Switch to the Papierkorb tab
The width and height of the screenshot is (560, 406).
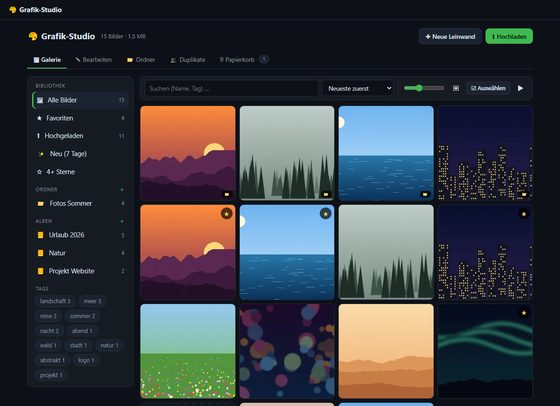[244, 60]
